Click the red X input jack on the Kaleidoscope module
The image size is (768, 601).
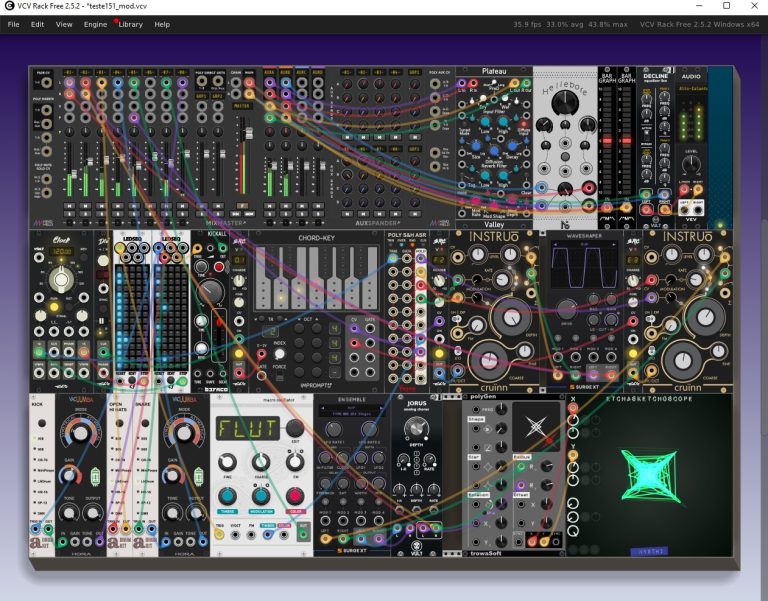point(572,408)
